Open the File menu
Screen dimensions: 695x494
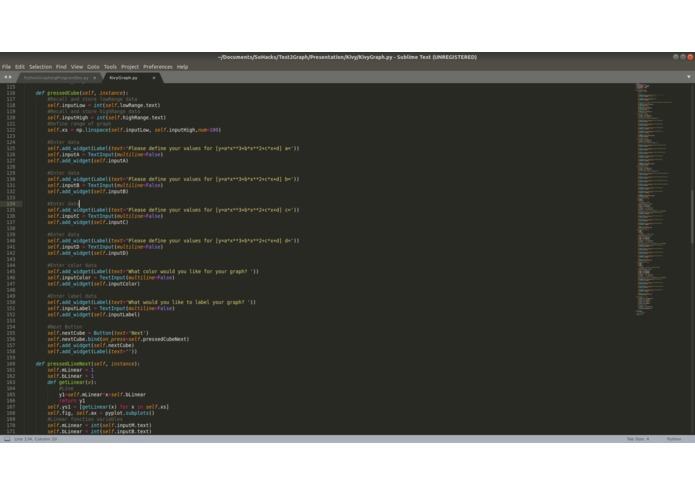(6, 67)
